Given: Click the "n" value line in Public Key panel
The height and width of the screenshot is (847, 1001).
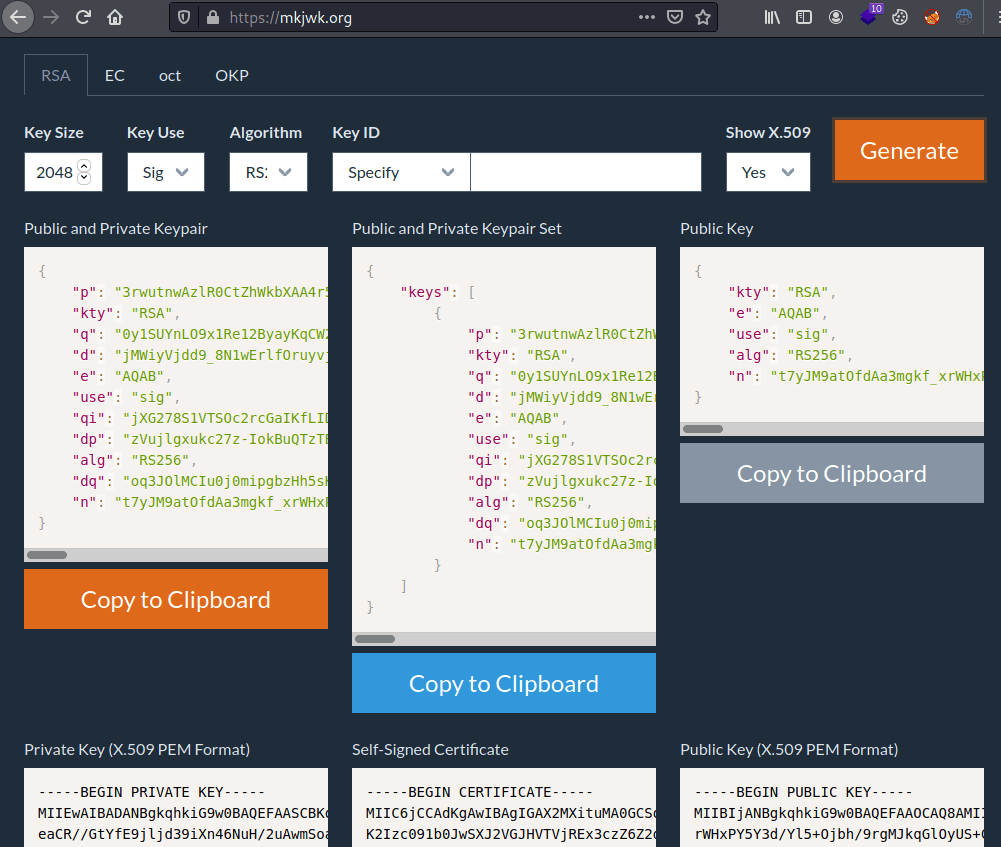Looking at the screenshot, I should click(x=856, y=377).
